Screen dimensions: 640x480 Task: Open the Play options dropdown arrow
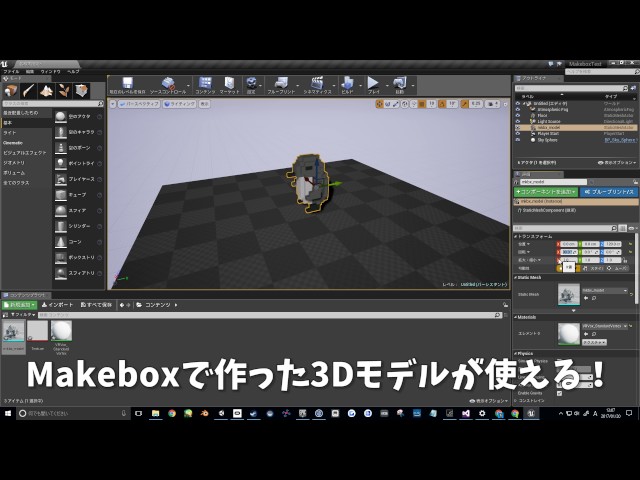pyautogui.click(x=387, y=86)
